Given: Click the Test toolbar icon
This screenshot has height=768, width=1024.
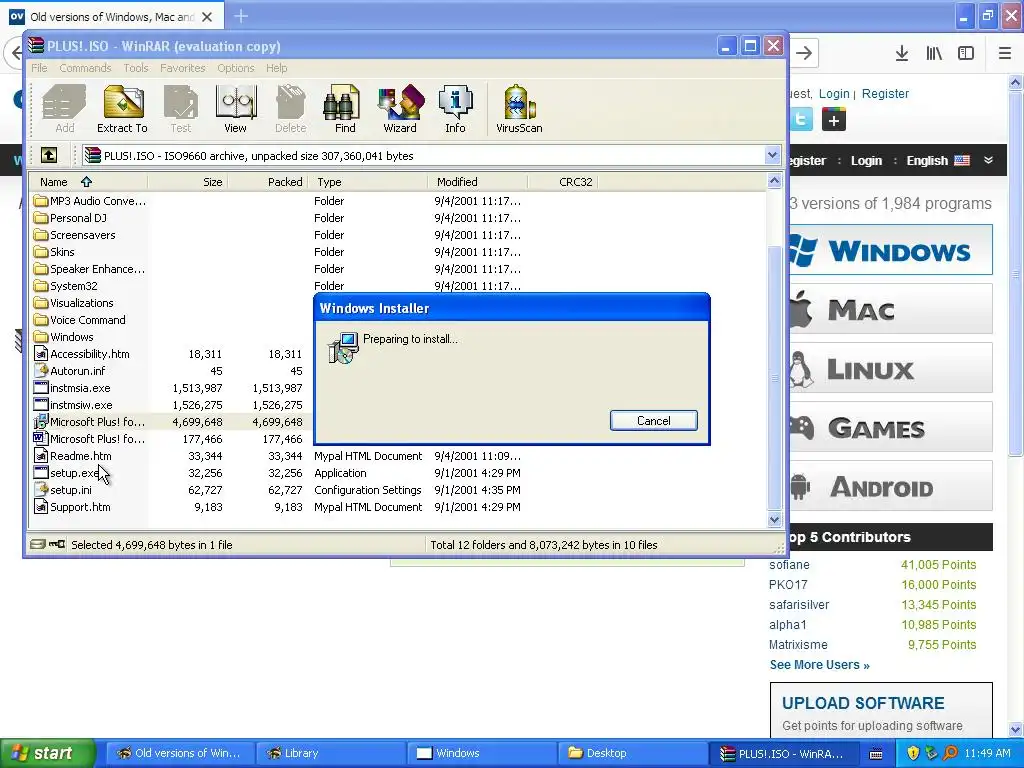Looking at the screenshot, I should [181, 109].
